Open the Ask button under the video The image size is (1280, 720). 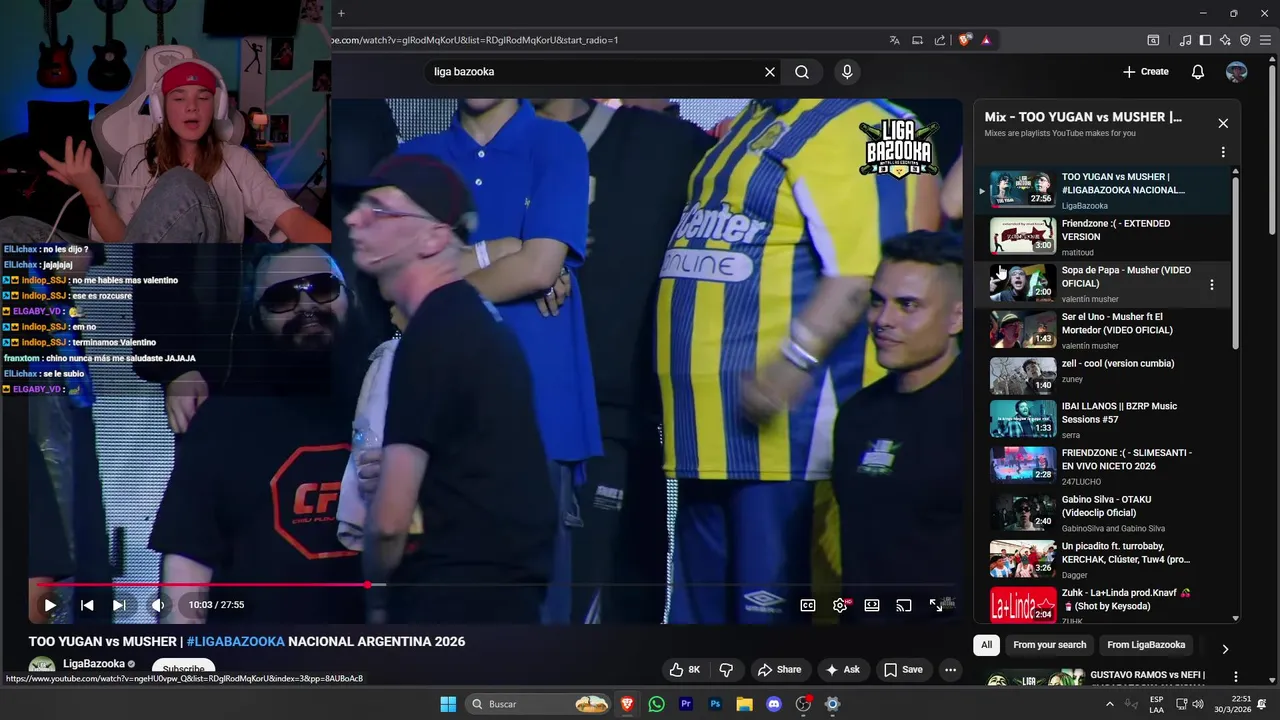coord(842,670)
